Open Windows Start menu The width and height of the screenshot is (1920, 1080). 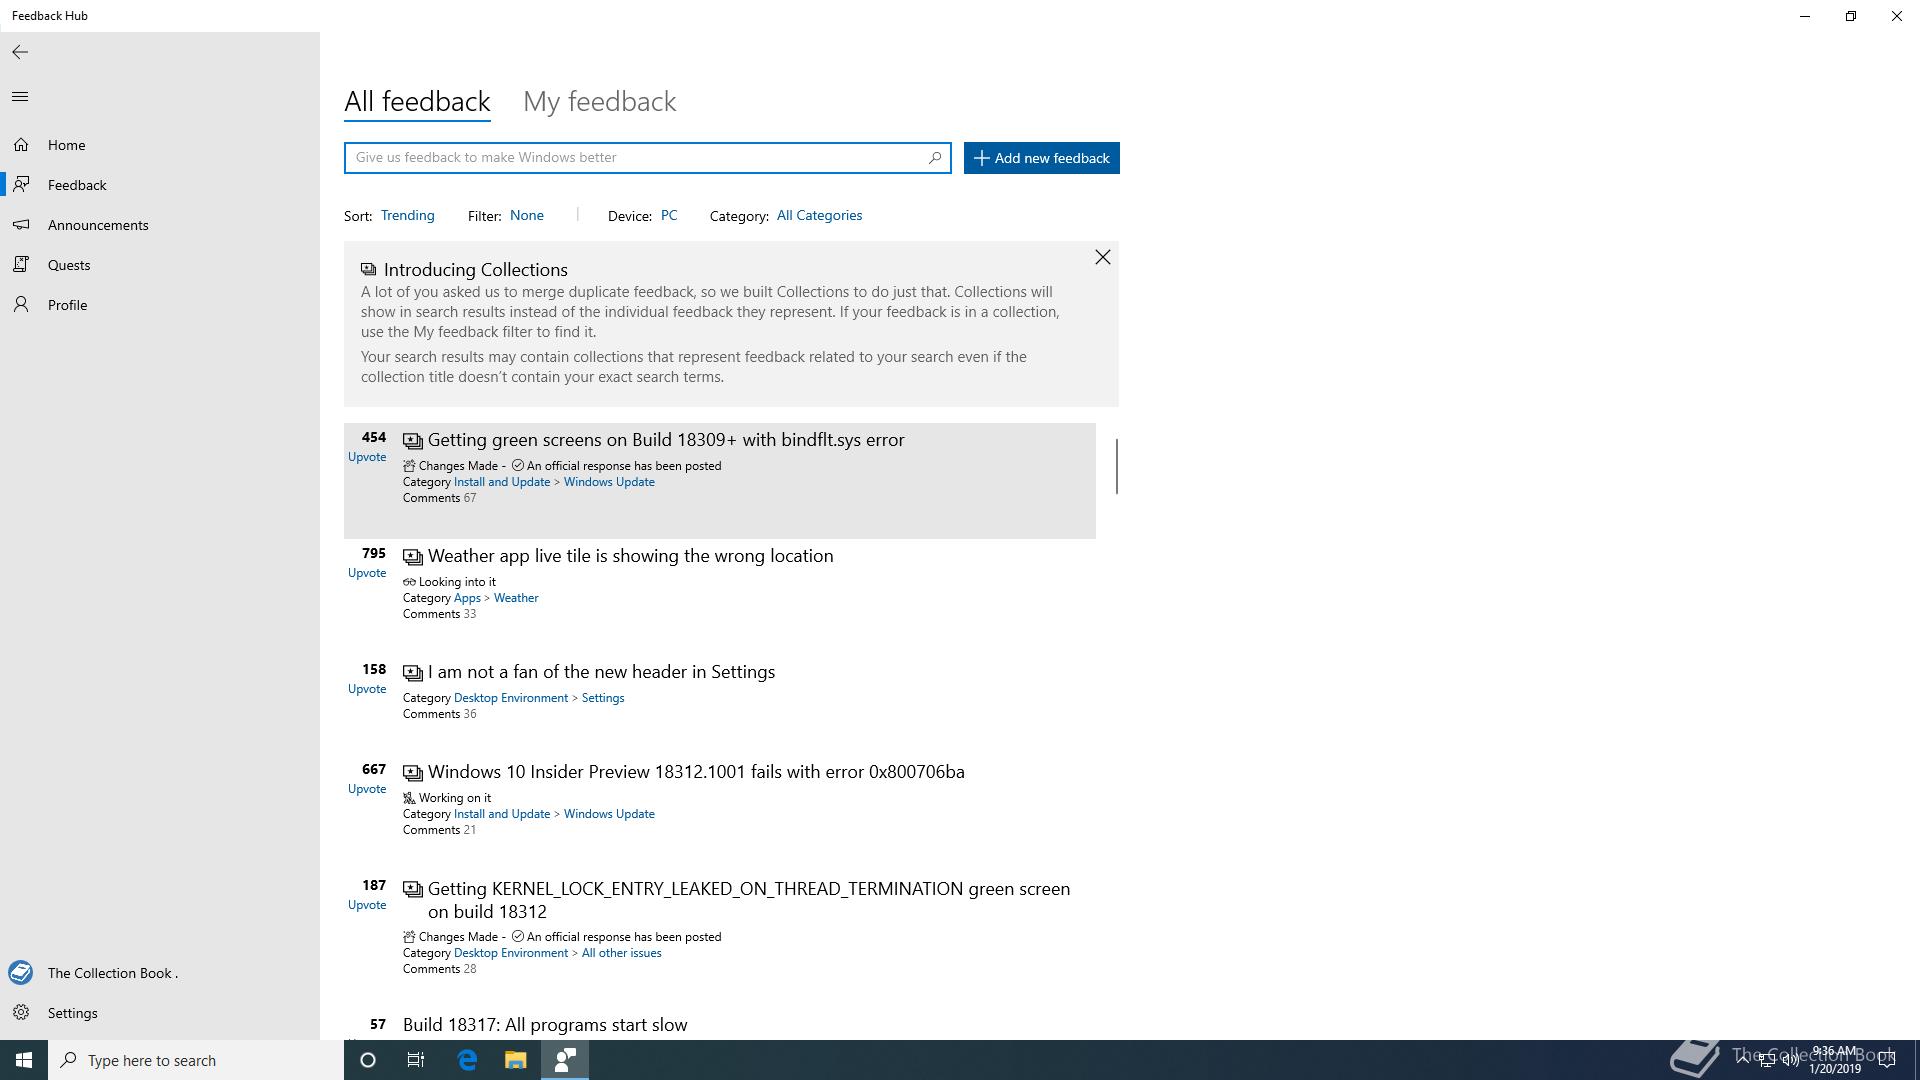click(x=24, y=1060)
